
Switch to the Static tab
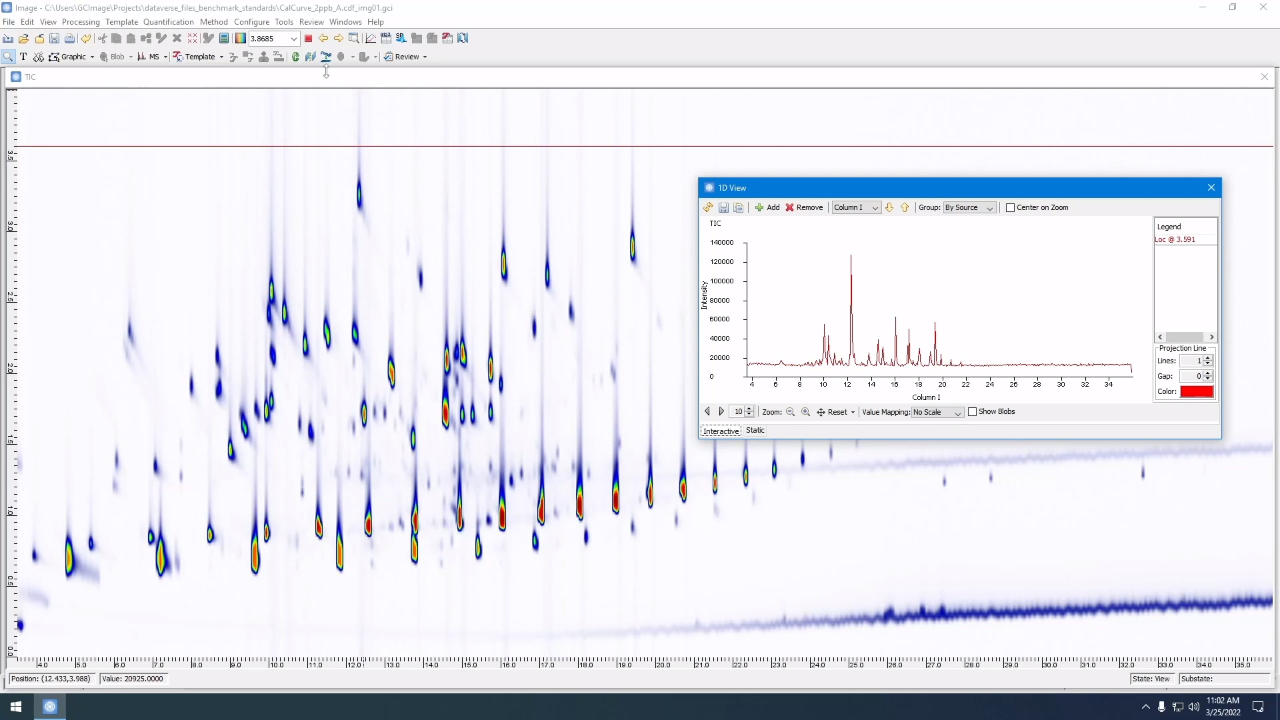[755, 431]
